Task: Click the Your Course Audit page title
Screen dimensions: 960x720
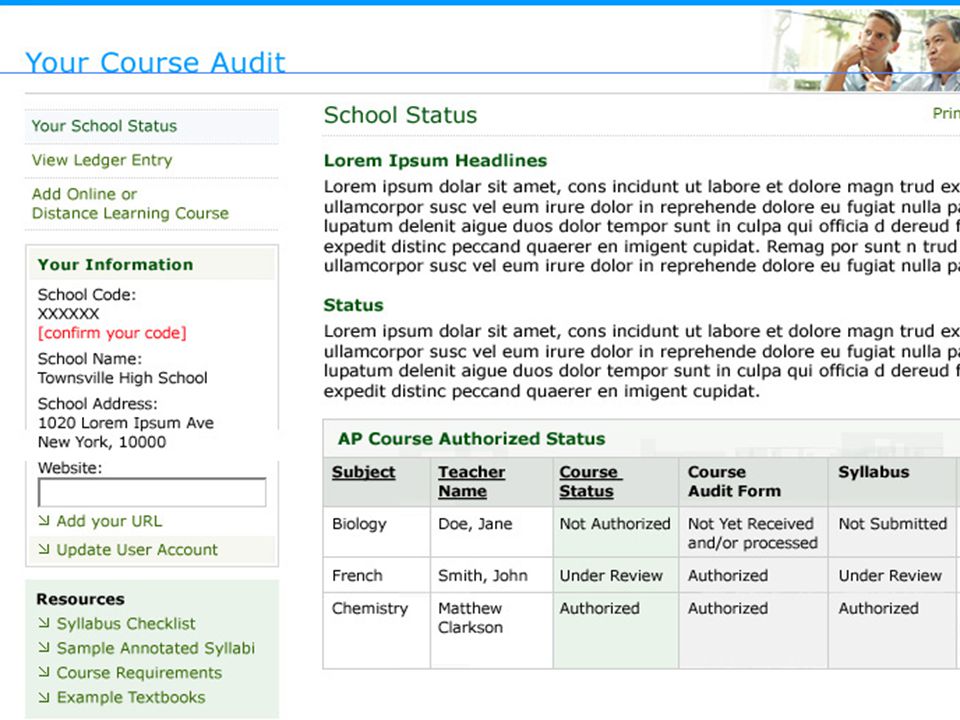Action: tap(156, 62)
